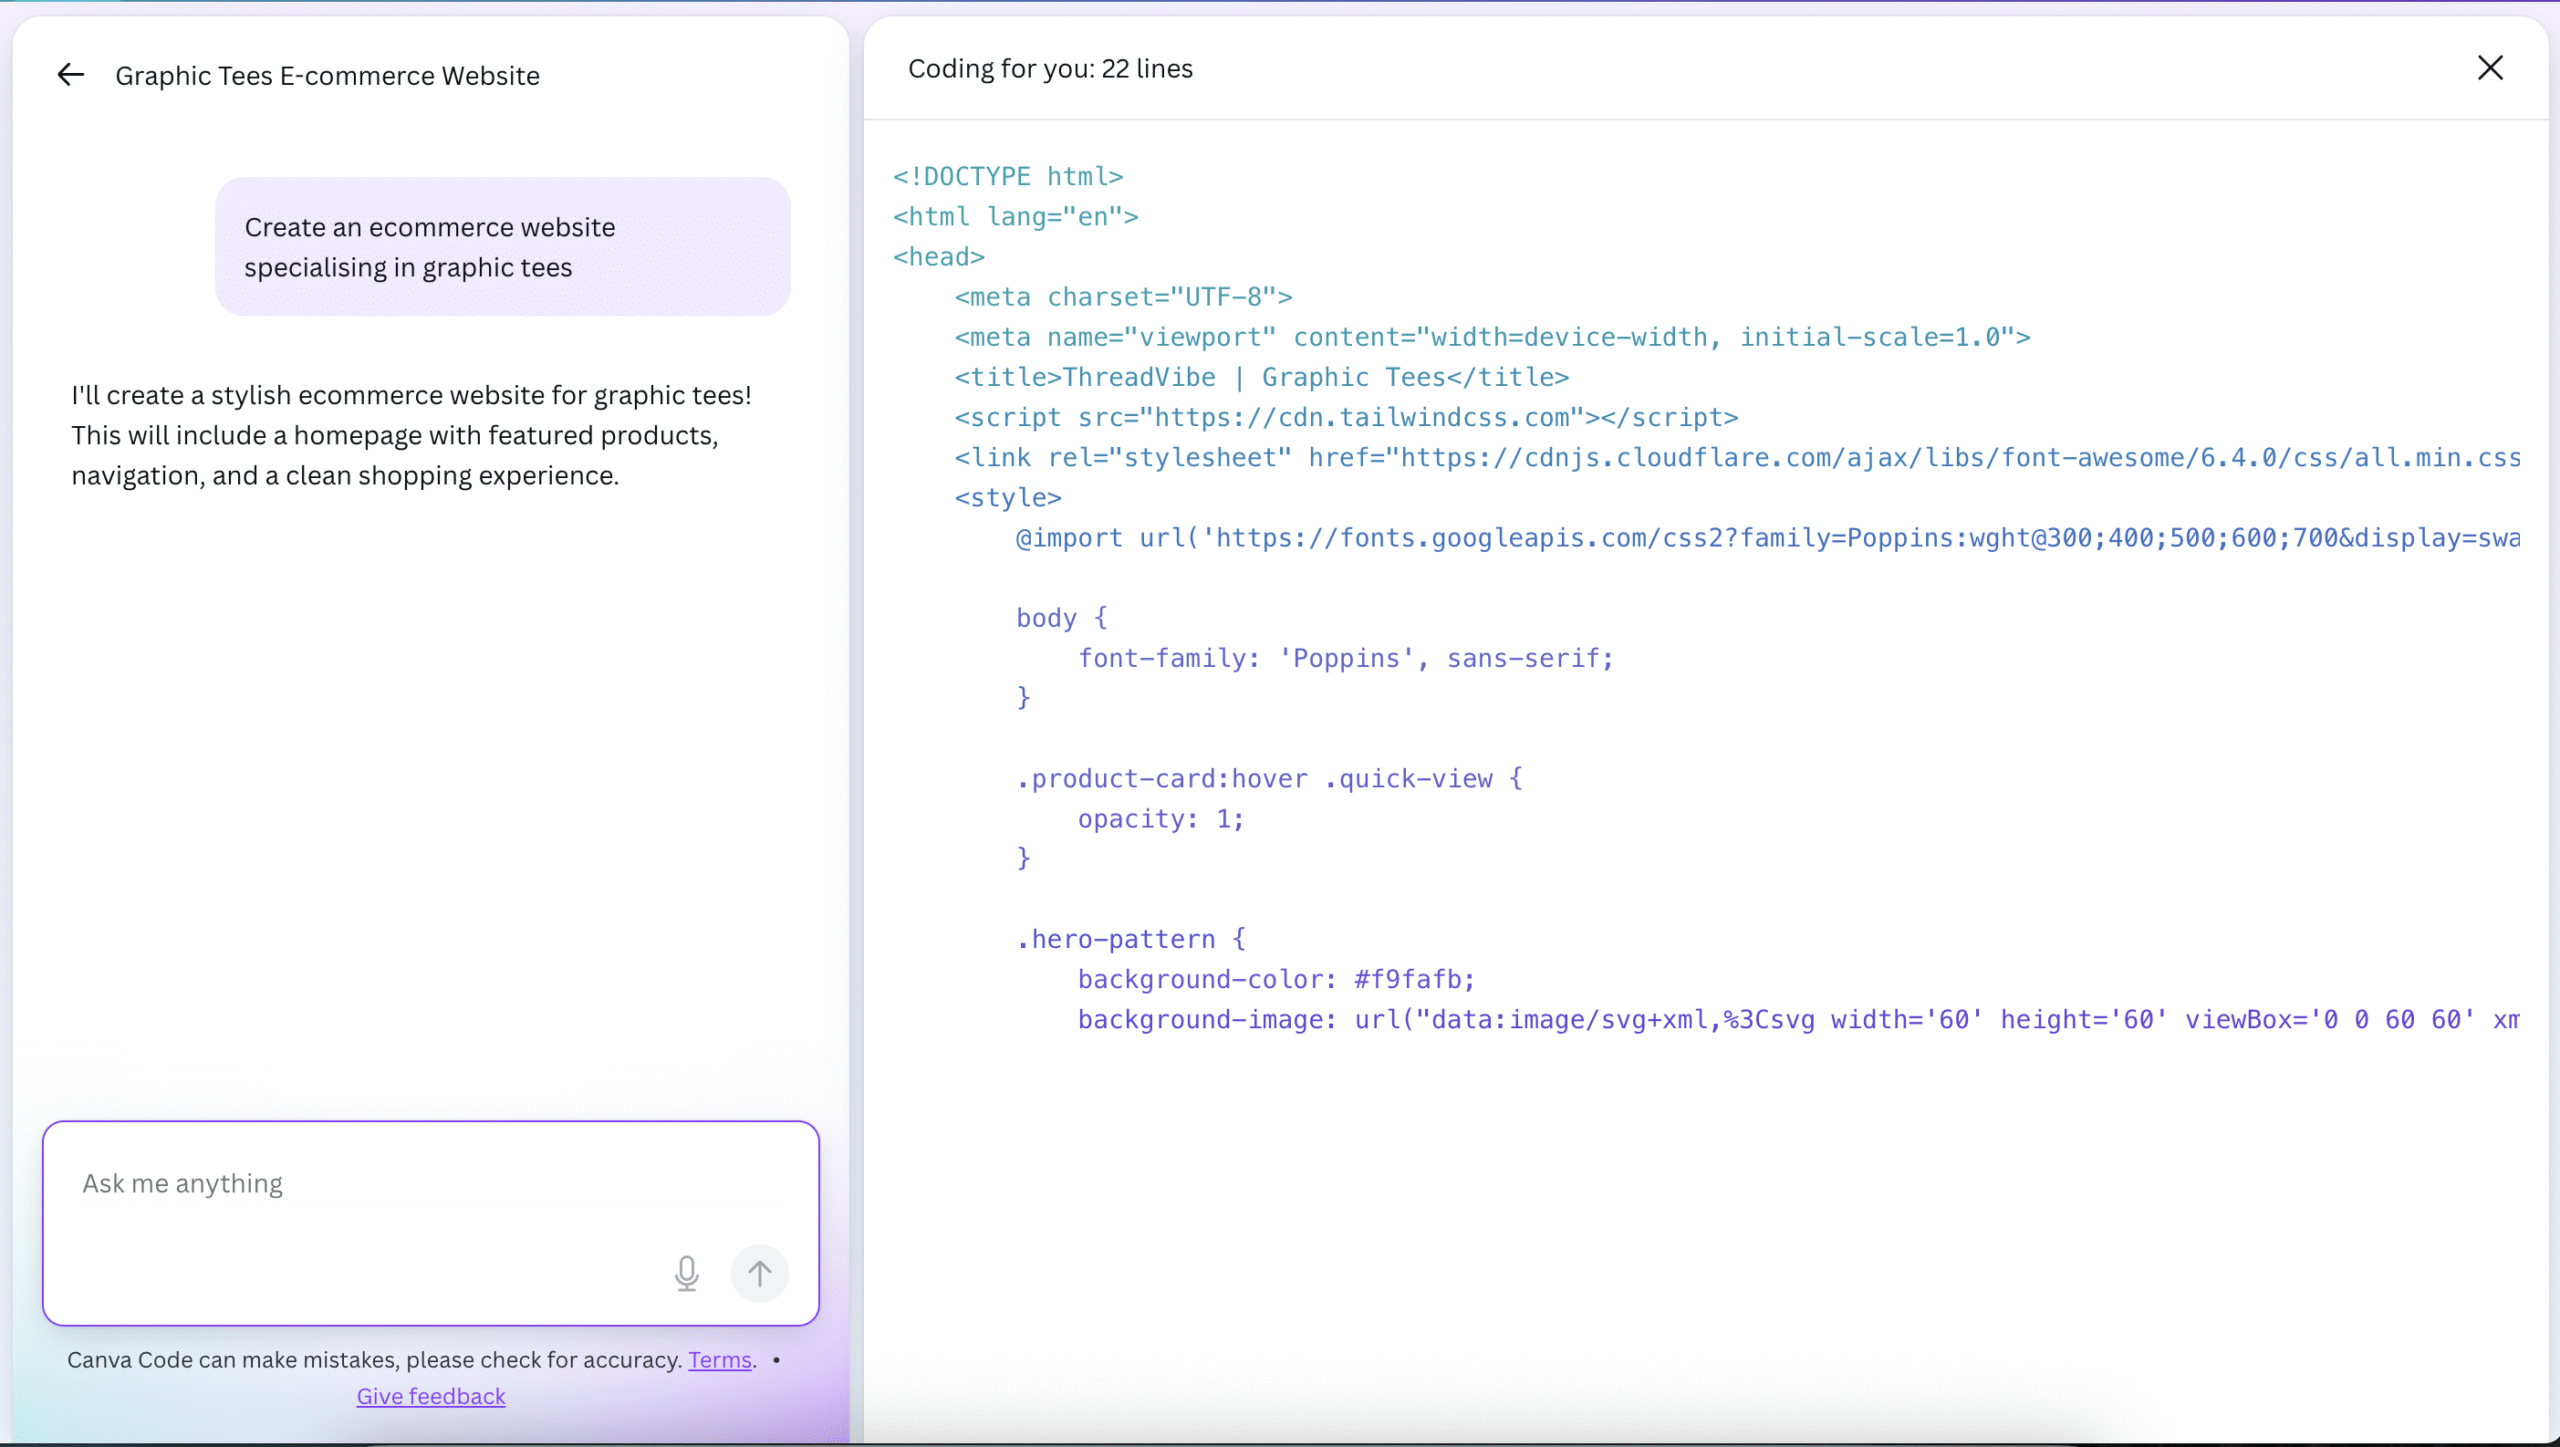Click the 'Coding for you: 22 lines' header
This screenshot has height=1447, width=2560.
click(x=1050, y=69)
